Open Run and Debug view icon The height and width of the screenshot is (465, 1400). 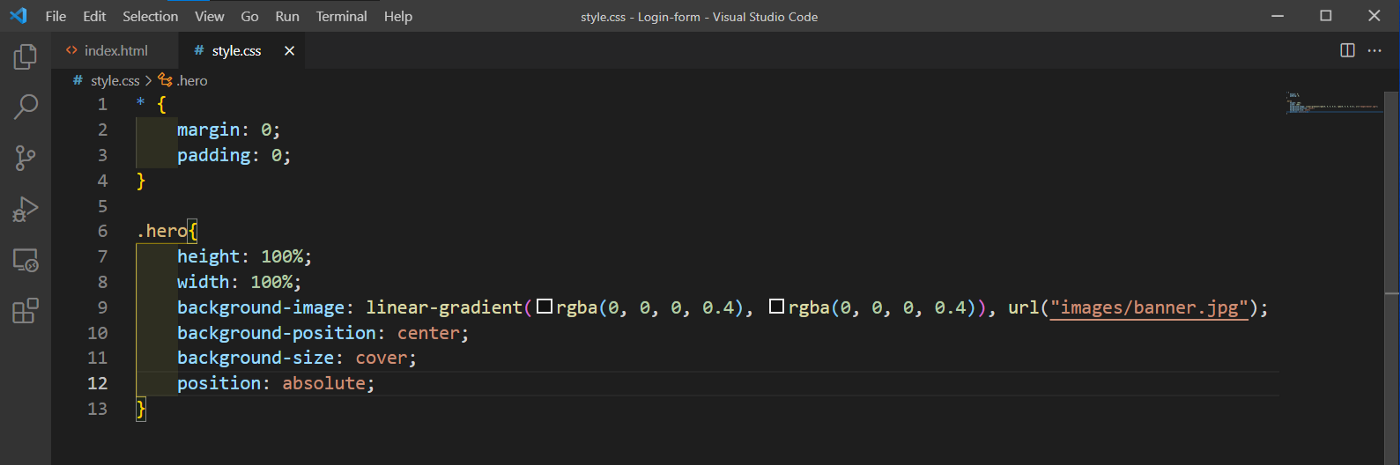point(25,208)
